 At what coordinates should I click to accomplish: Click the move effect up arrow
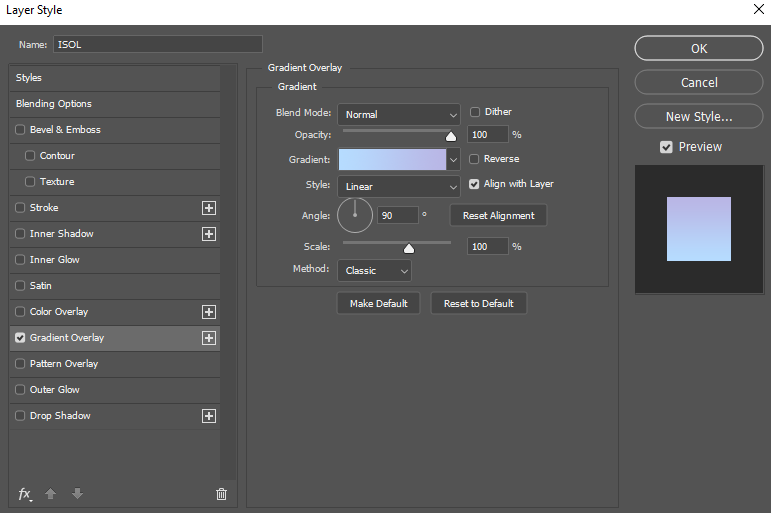point(50,493)
